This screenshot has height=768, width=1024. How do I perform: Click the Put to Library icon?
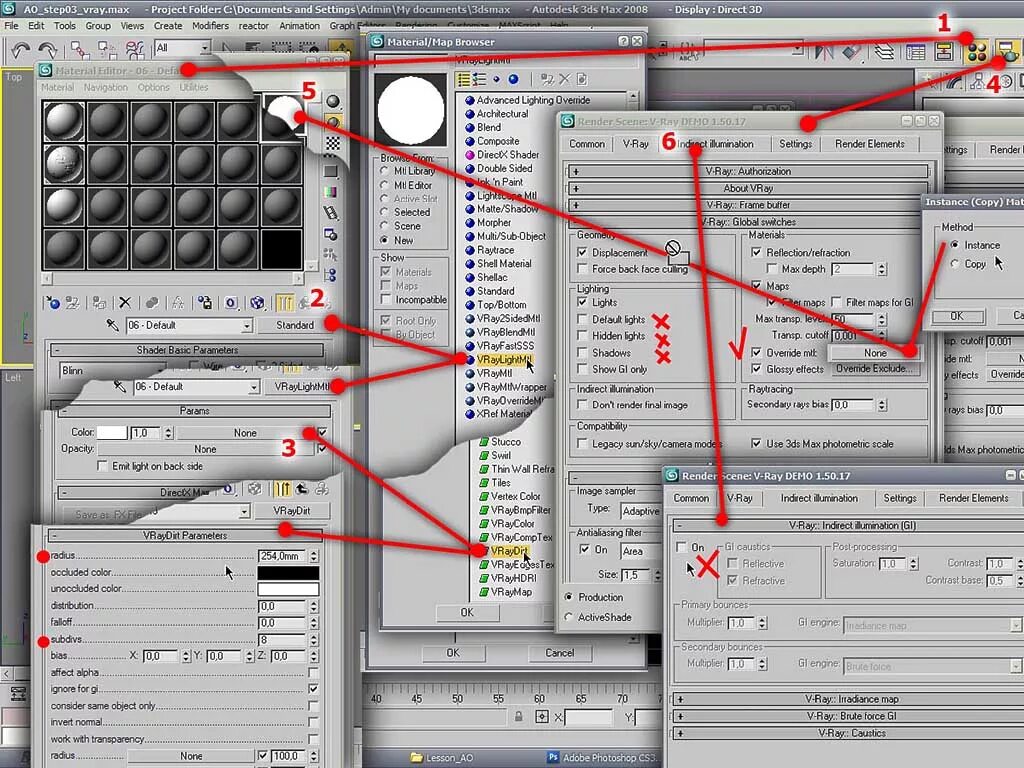[205, 303]
